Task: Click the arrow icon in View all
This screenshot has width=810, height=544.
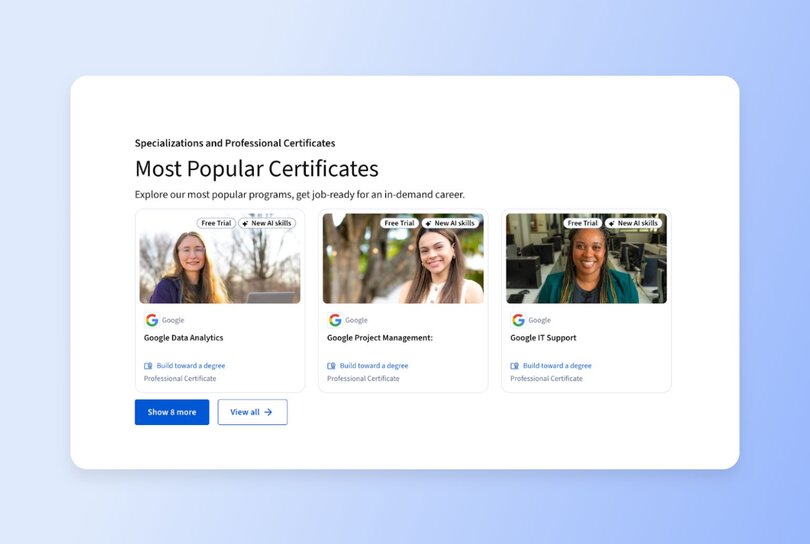Action: 268,412
